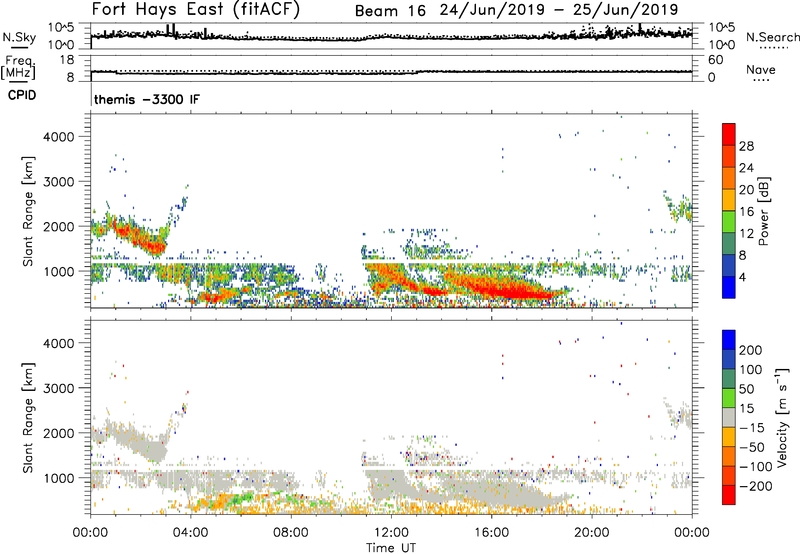Click the 'N.Sky' axis label
Viewport: 800px width, 554px height.
tap(19, 37)
